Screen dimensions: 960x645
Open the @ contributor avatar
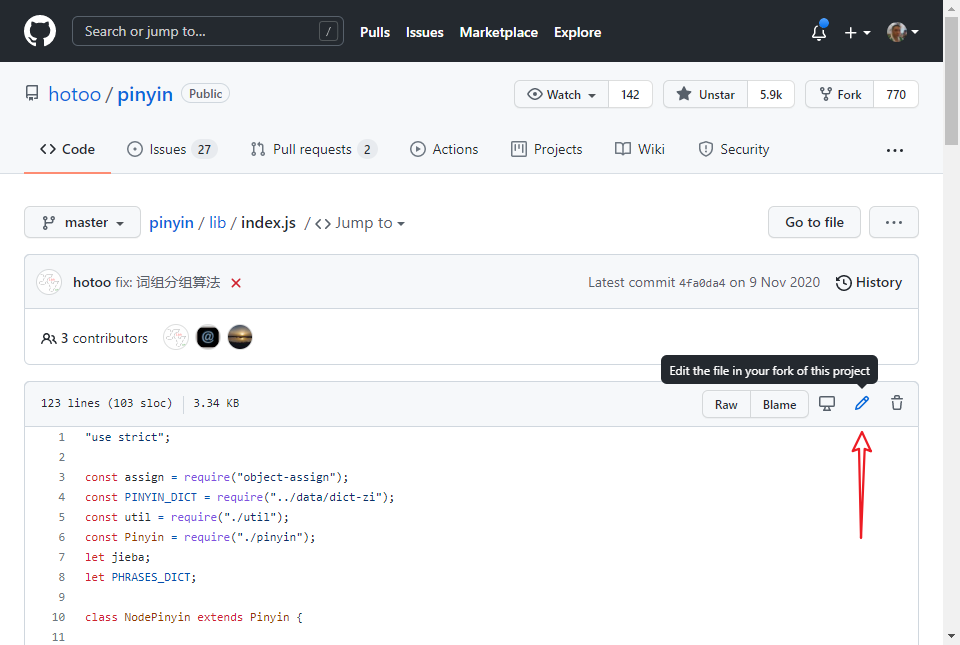coord(208,337)
